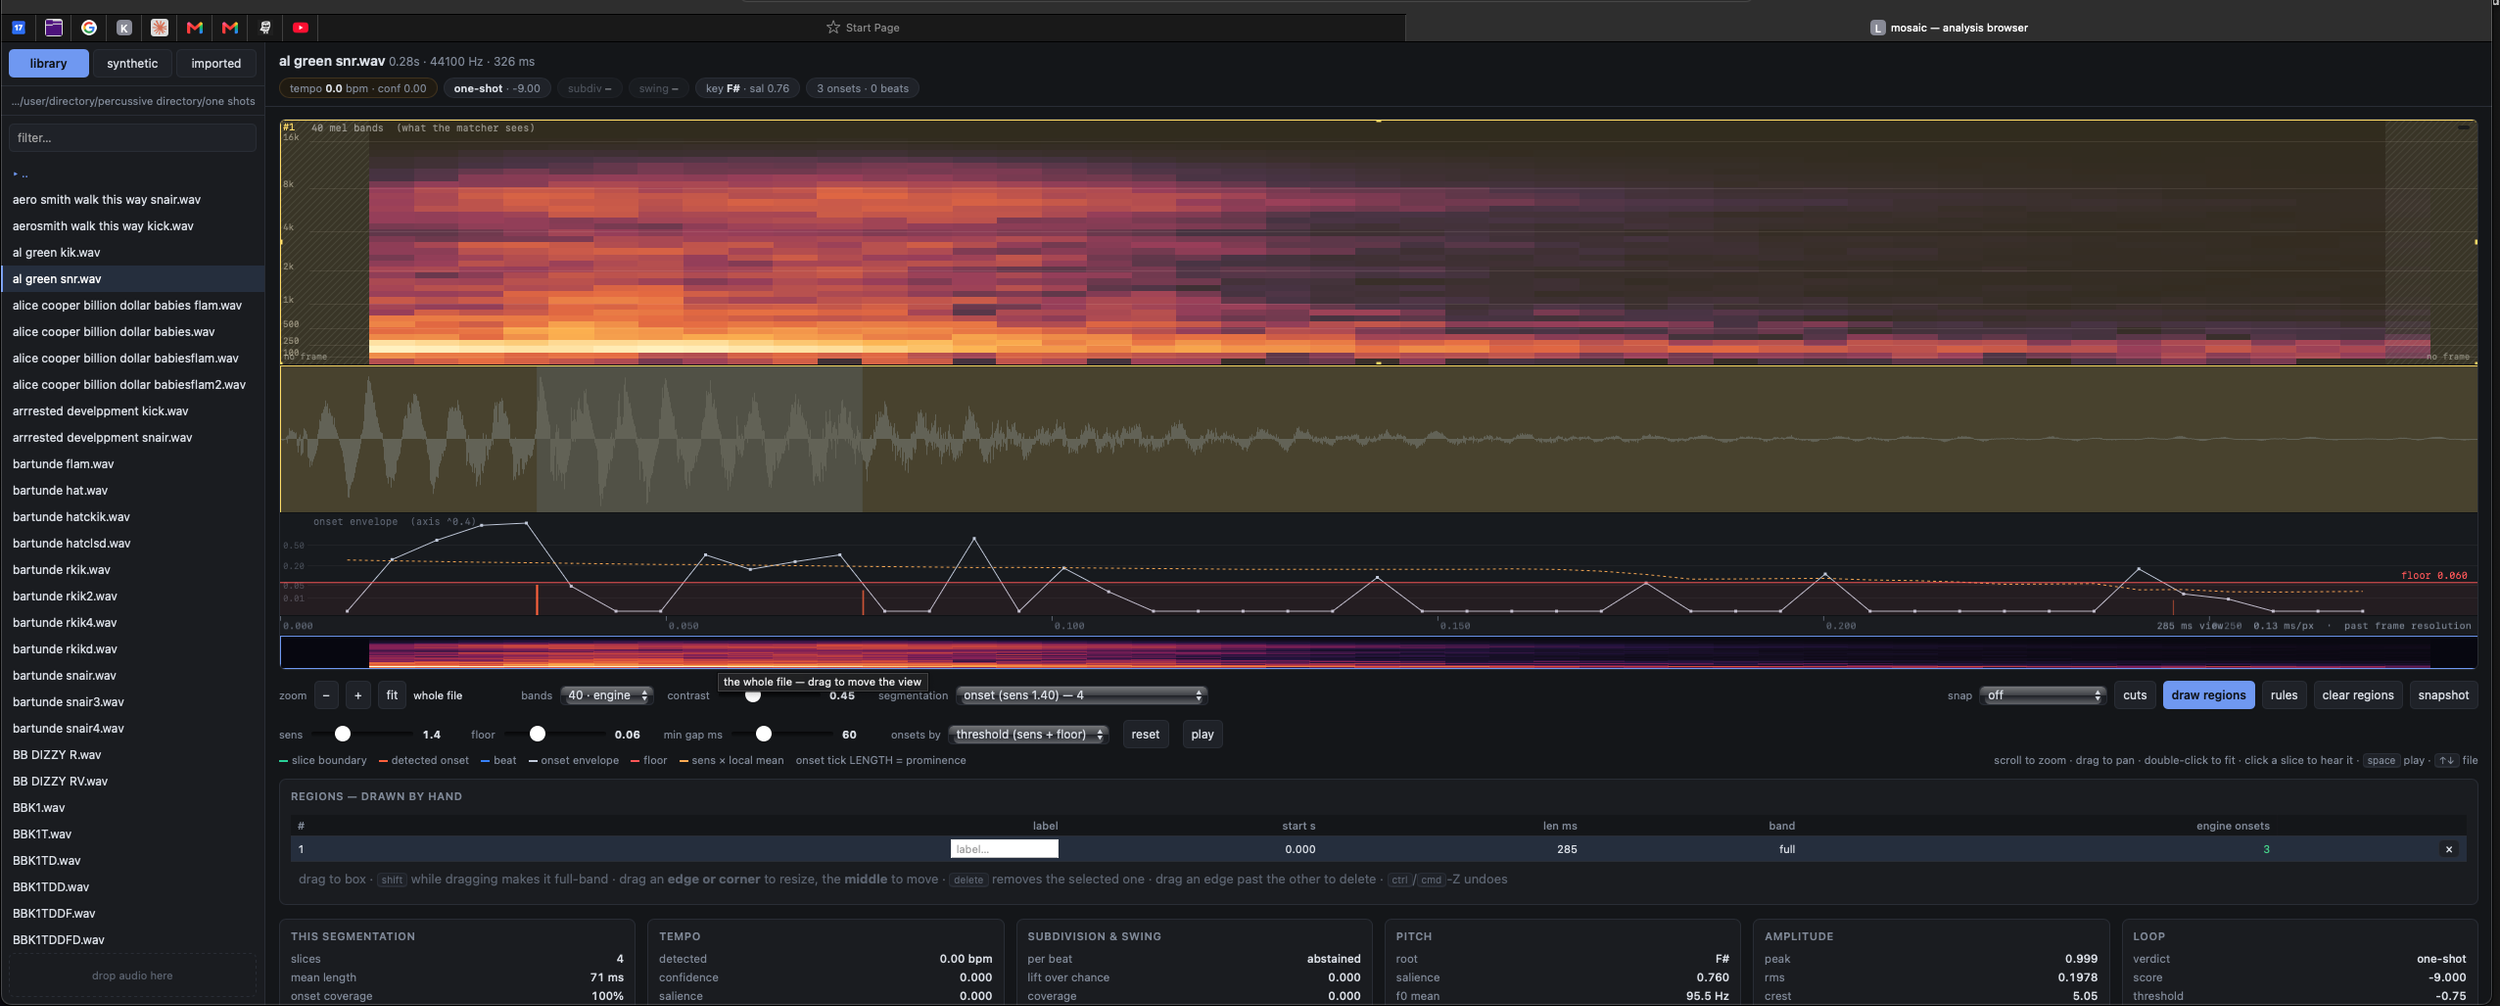
Task: Click the clear regions button
Action: (2357, 695)
